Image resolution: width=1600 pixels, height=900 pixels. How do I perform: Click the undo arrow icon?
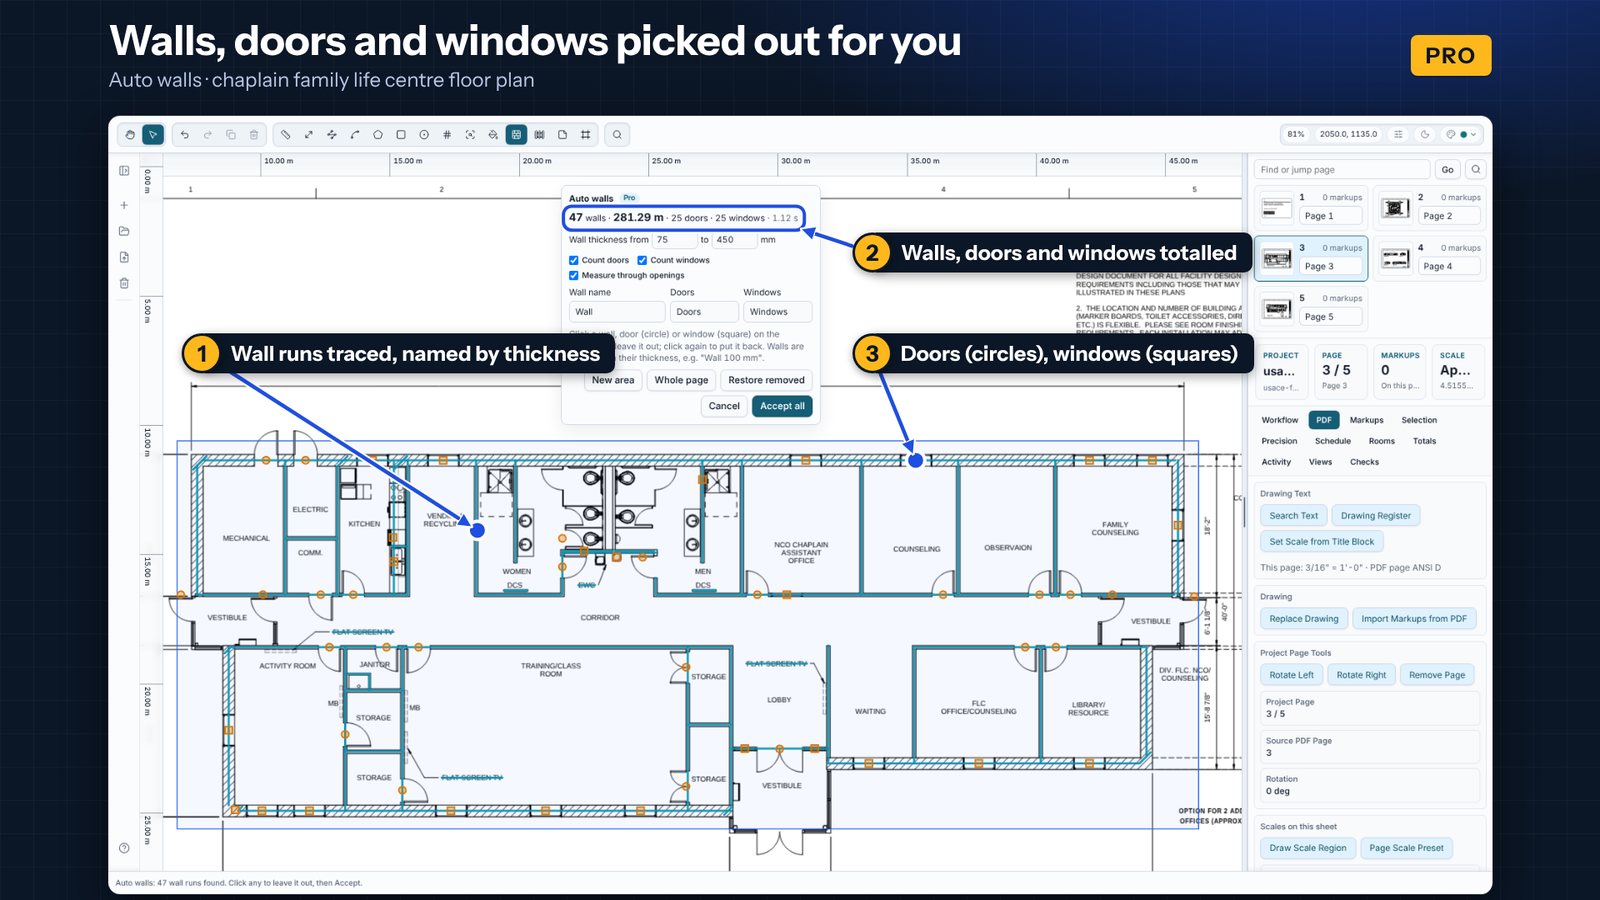185,134
